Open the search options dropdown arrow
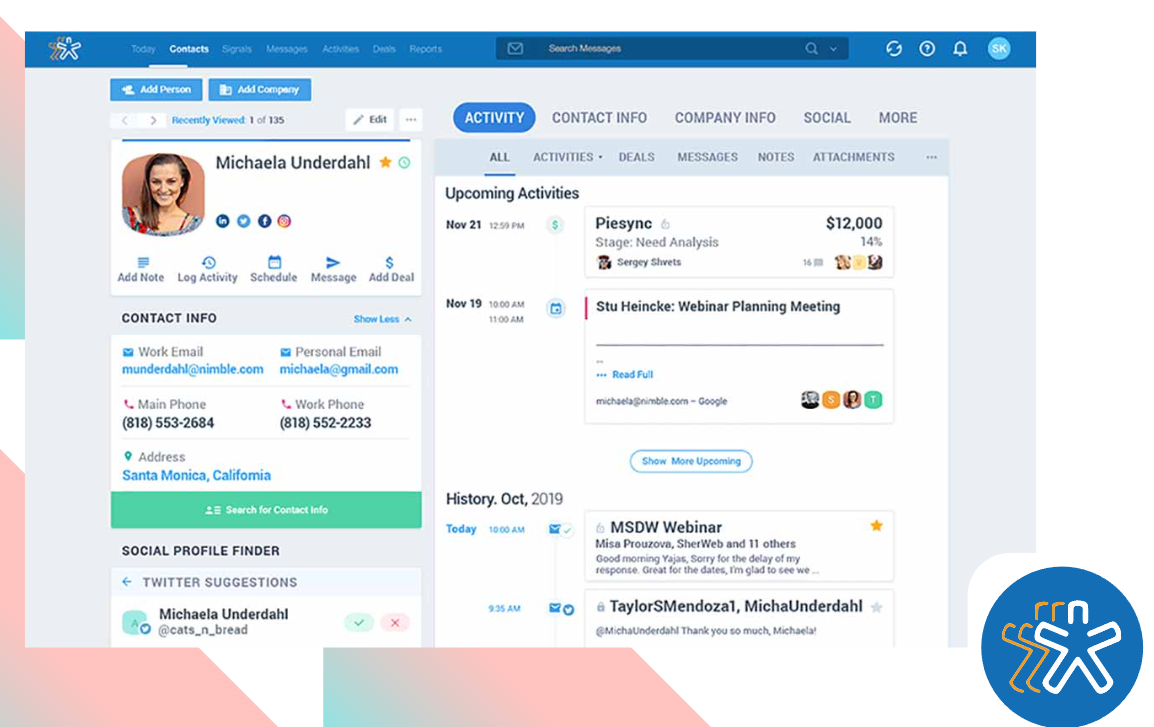 [x=833, y=49]
